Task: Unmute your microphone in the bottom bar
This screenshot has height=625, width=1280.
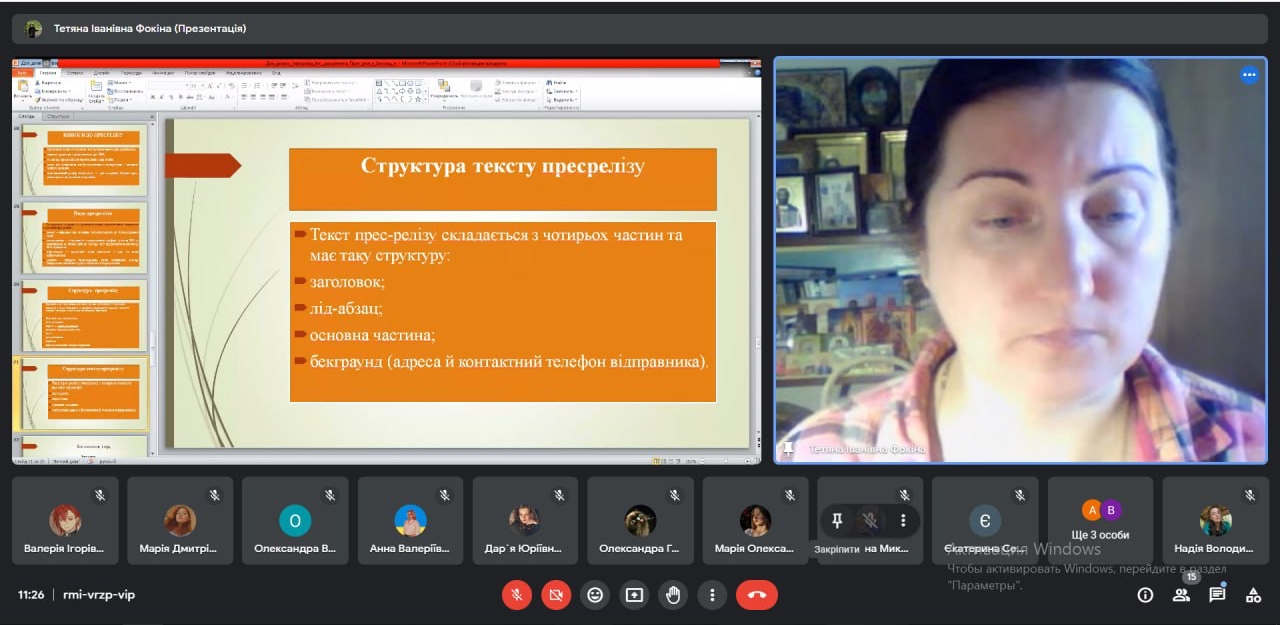Action: click(517, 595)
